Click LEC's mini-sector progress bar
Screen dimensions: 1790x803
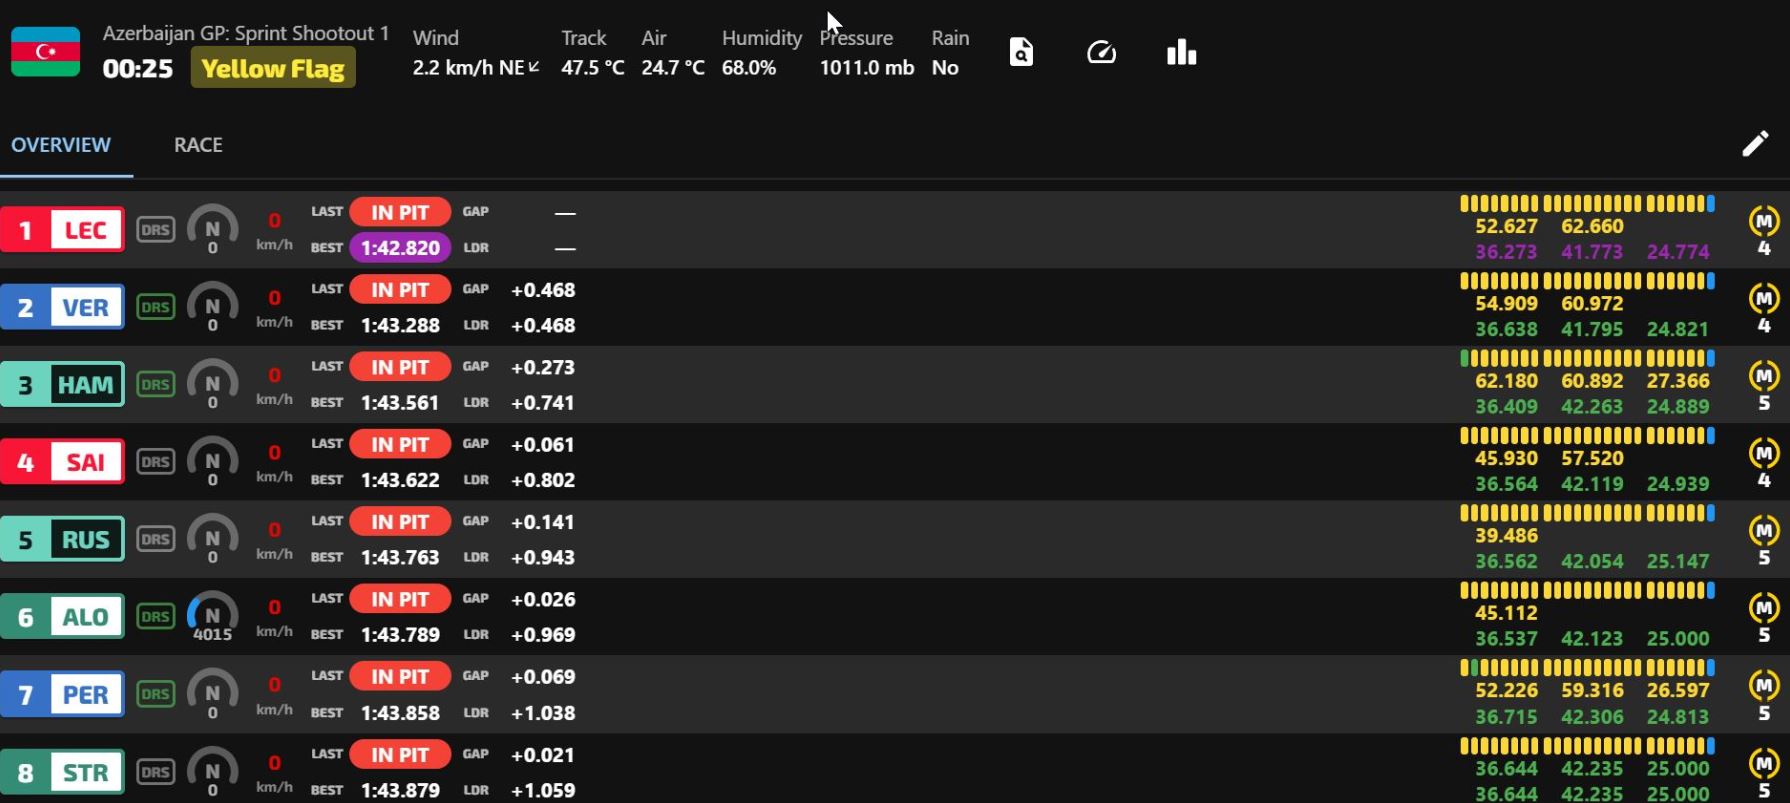click(x=1587, y=204)
